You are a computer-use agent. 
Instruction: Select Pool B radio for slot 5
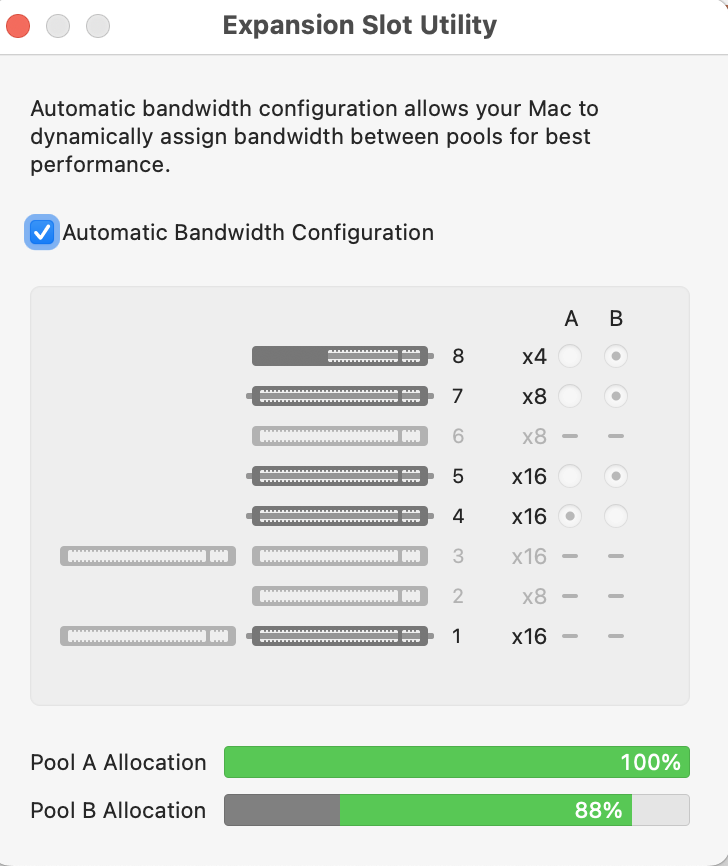click(x=616, y=476)
